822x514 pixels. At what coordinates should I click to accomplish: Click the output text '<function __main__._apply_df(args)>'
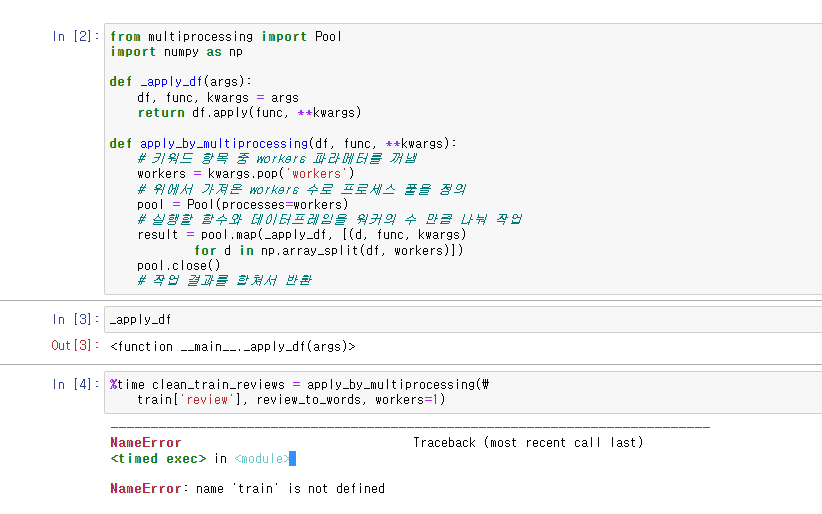click(233, 347)
